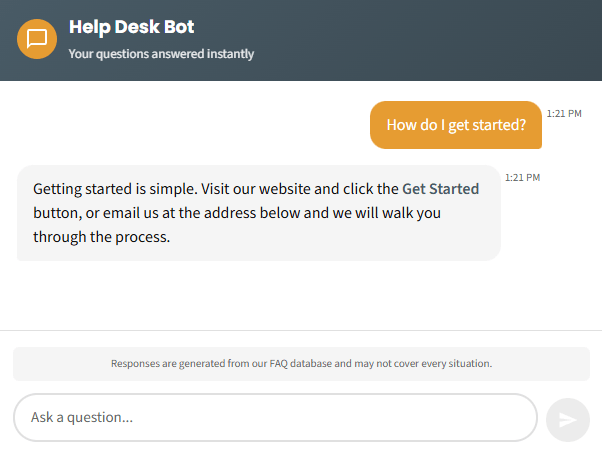Click the FAQ database disclaimer notice
Screen dimensions: 602x454
pyautogui.click(x=301, y=364)
